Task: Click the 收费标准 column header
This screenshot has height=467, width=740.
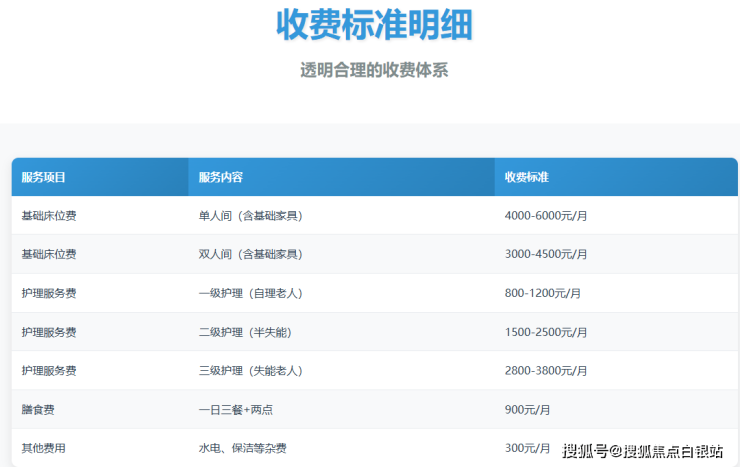Action: click(x=526, y=177)
